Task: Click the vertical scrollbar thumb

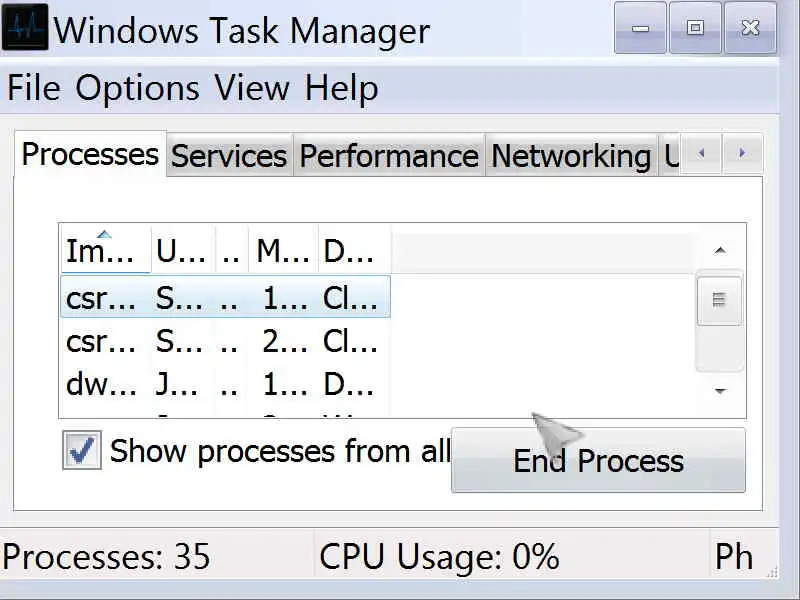Action: tap(719, 299)
